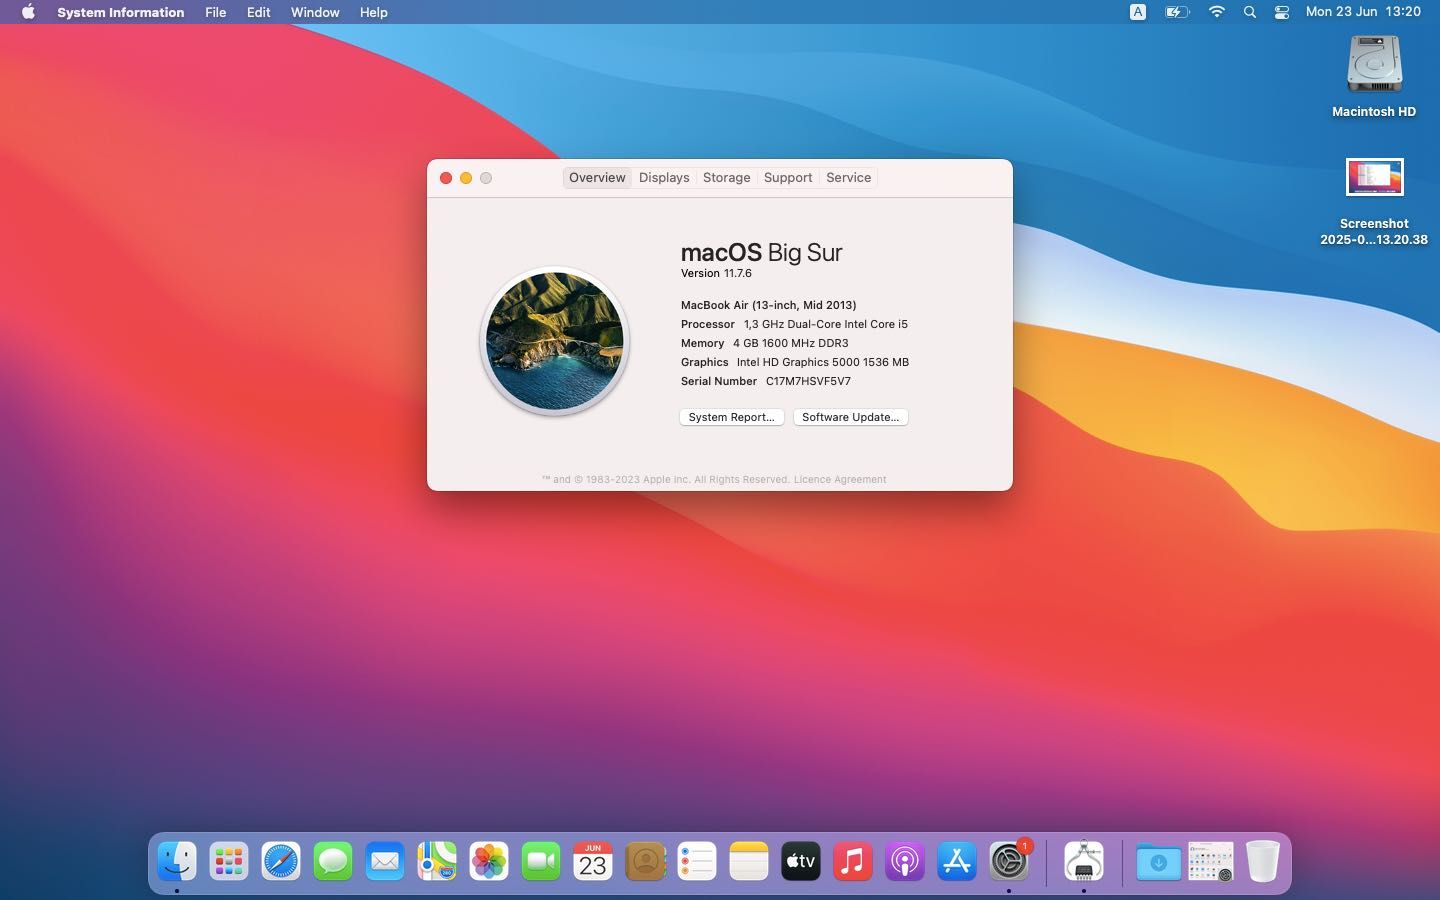This screenshot has height=900, width=1440.
Task: Launch App Store from the Dock
Action: pos(957,861)
